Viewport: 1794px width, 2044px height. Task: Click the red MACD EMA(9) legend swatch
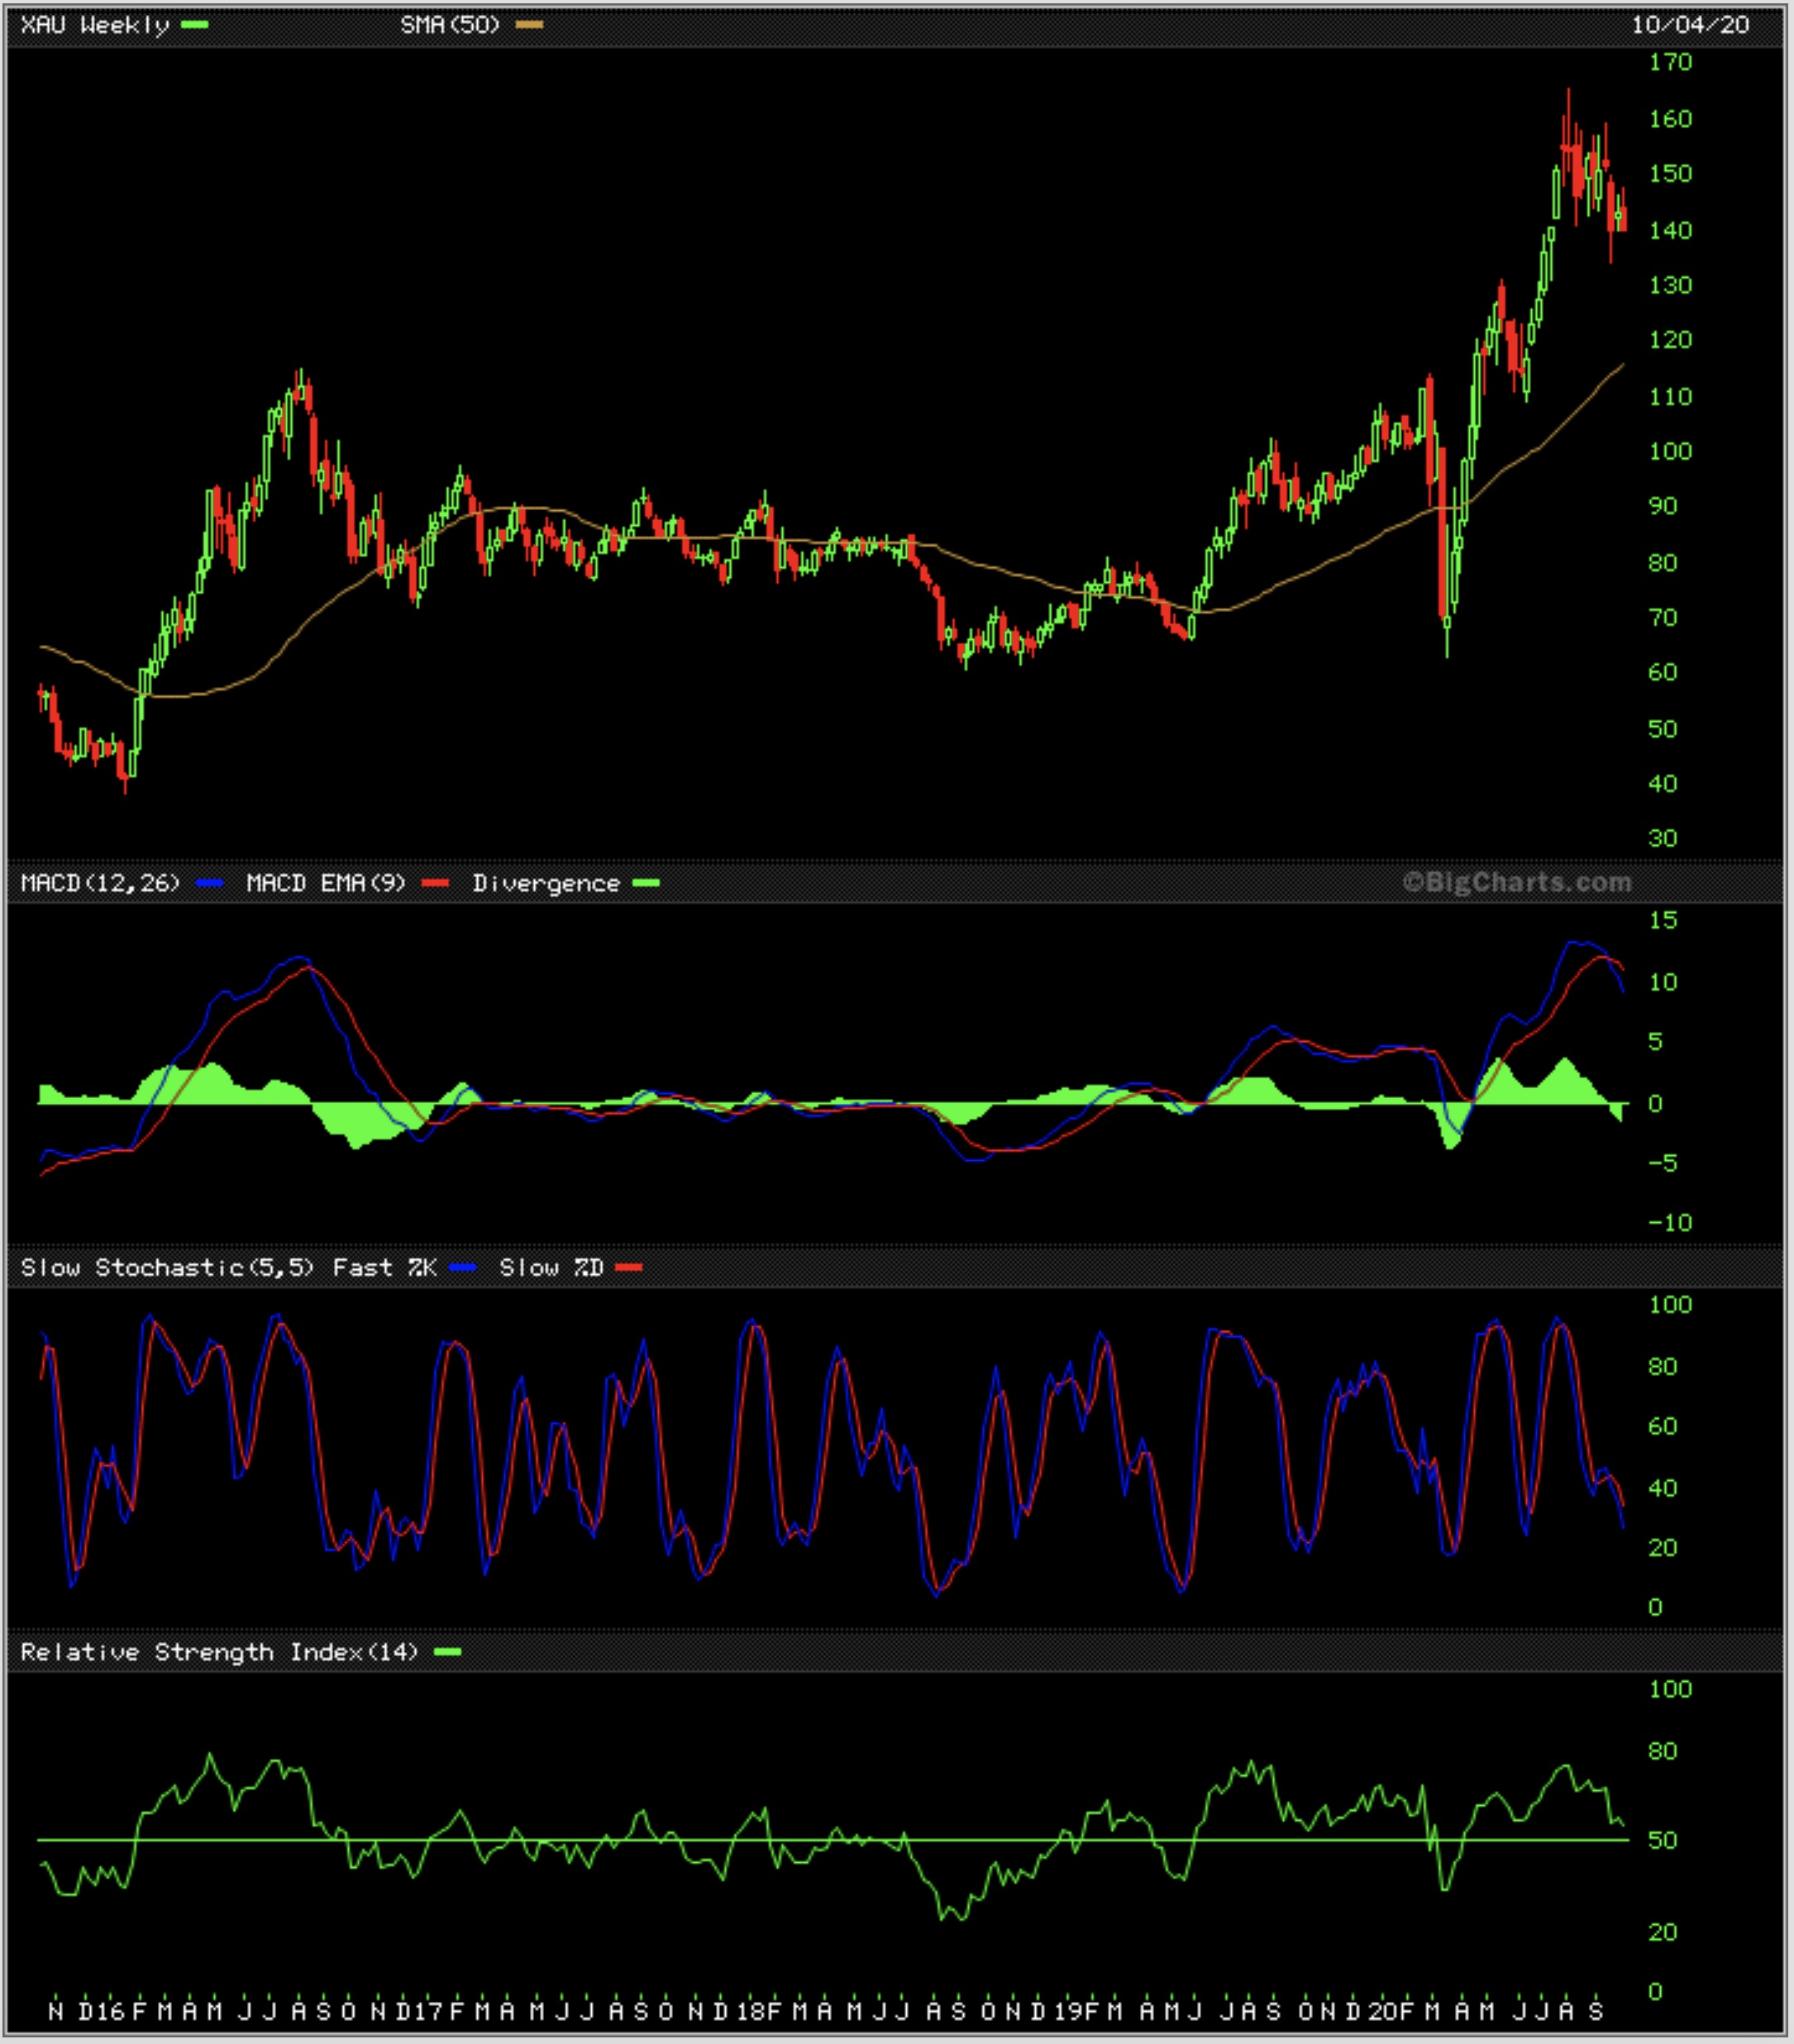(x=434, y=883)
